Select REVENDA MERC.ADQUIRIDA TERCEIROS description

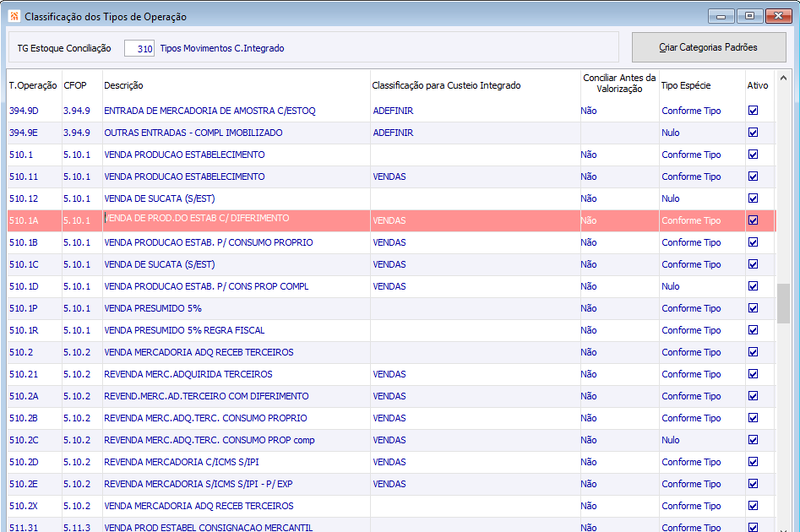(x=188, y=374)
